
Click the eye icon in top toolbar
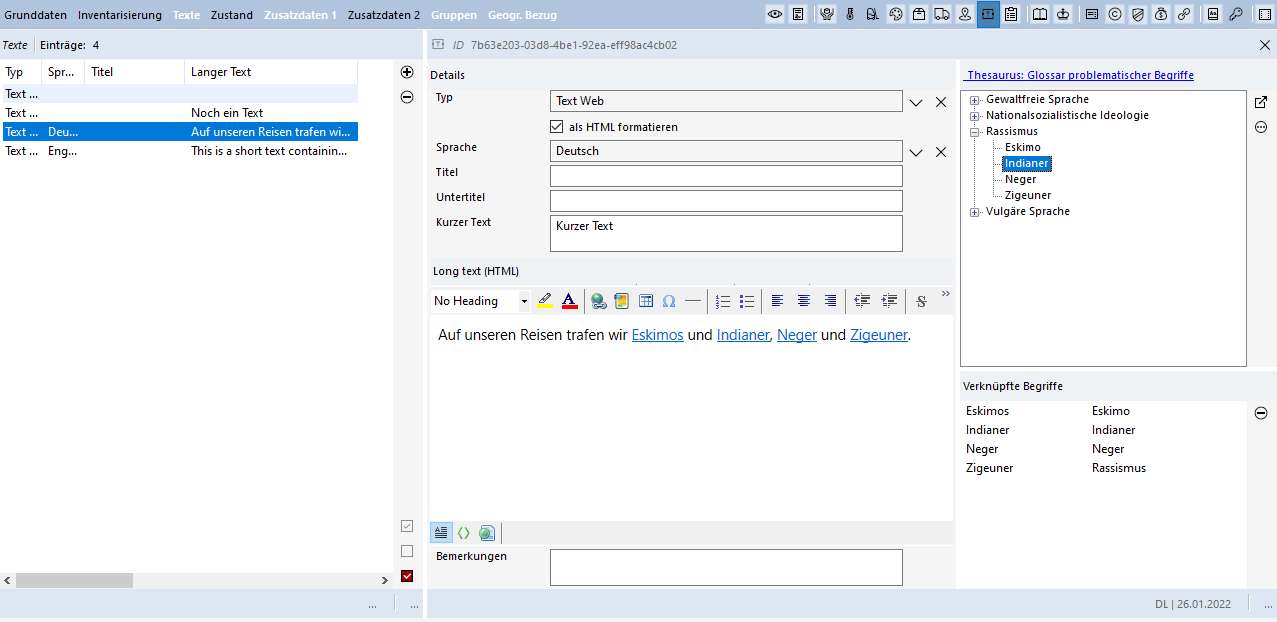click(x=774, y=14)
